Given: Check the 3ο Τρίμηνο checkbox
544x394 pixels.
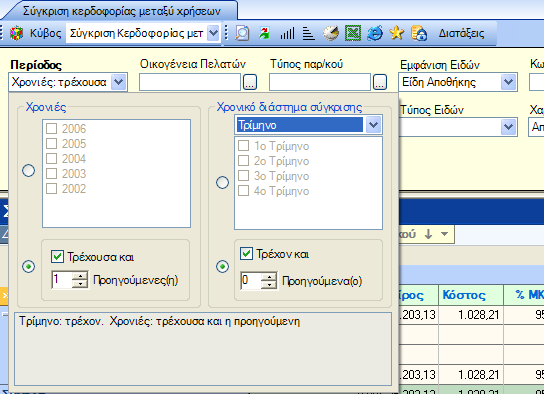Looking at the screenshot, I should pos(244,176).
